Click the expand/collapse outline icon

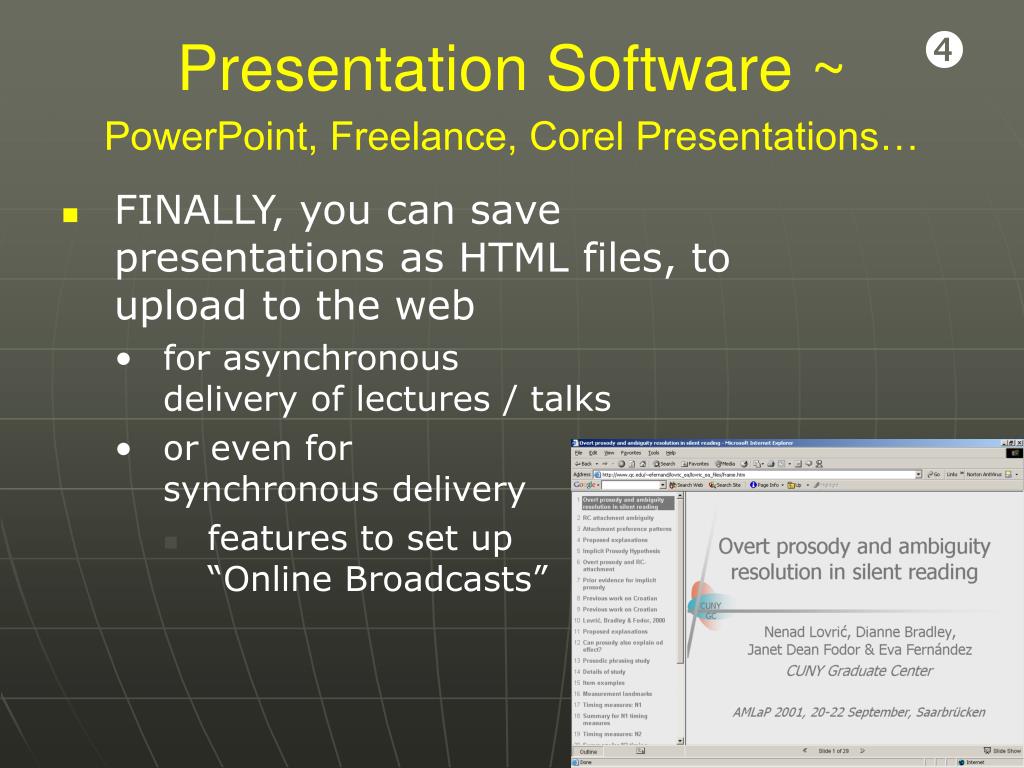[641, 752]
